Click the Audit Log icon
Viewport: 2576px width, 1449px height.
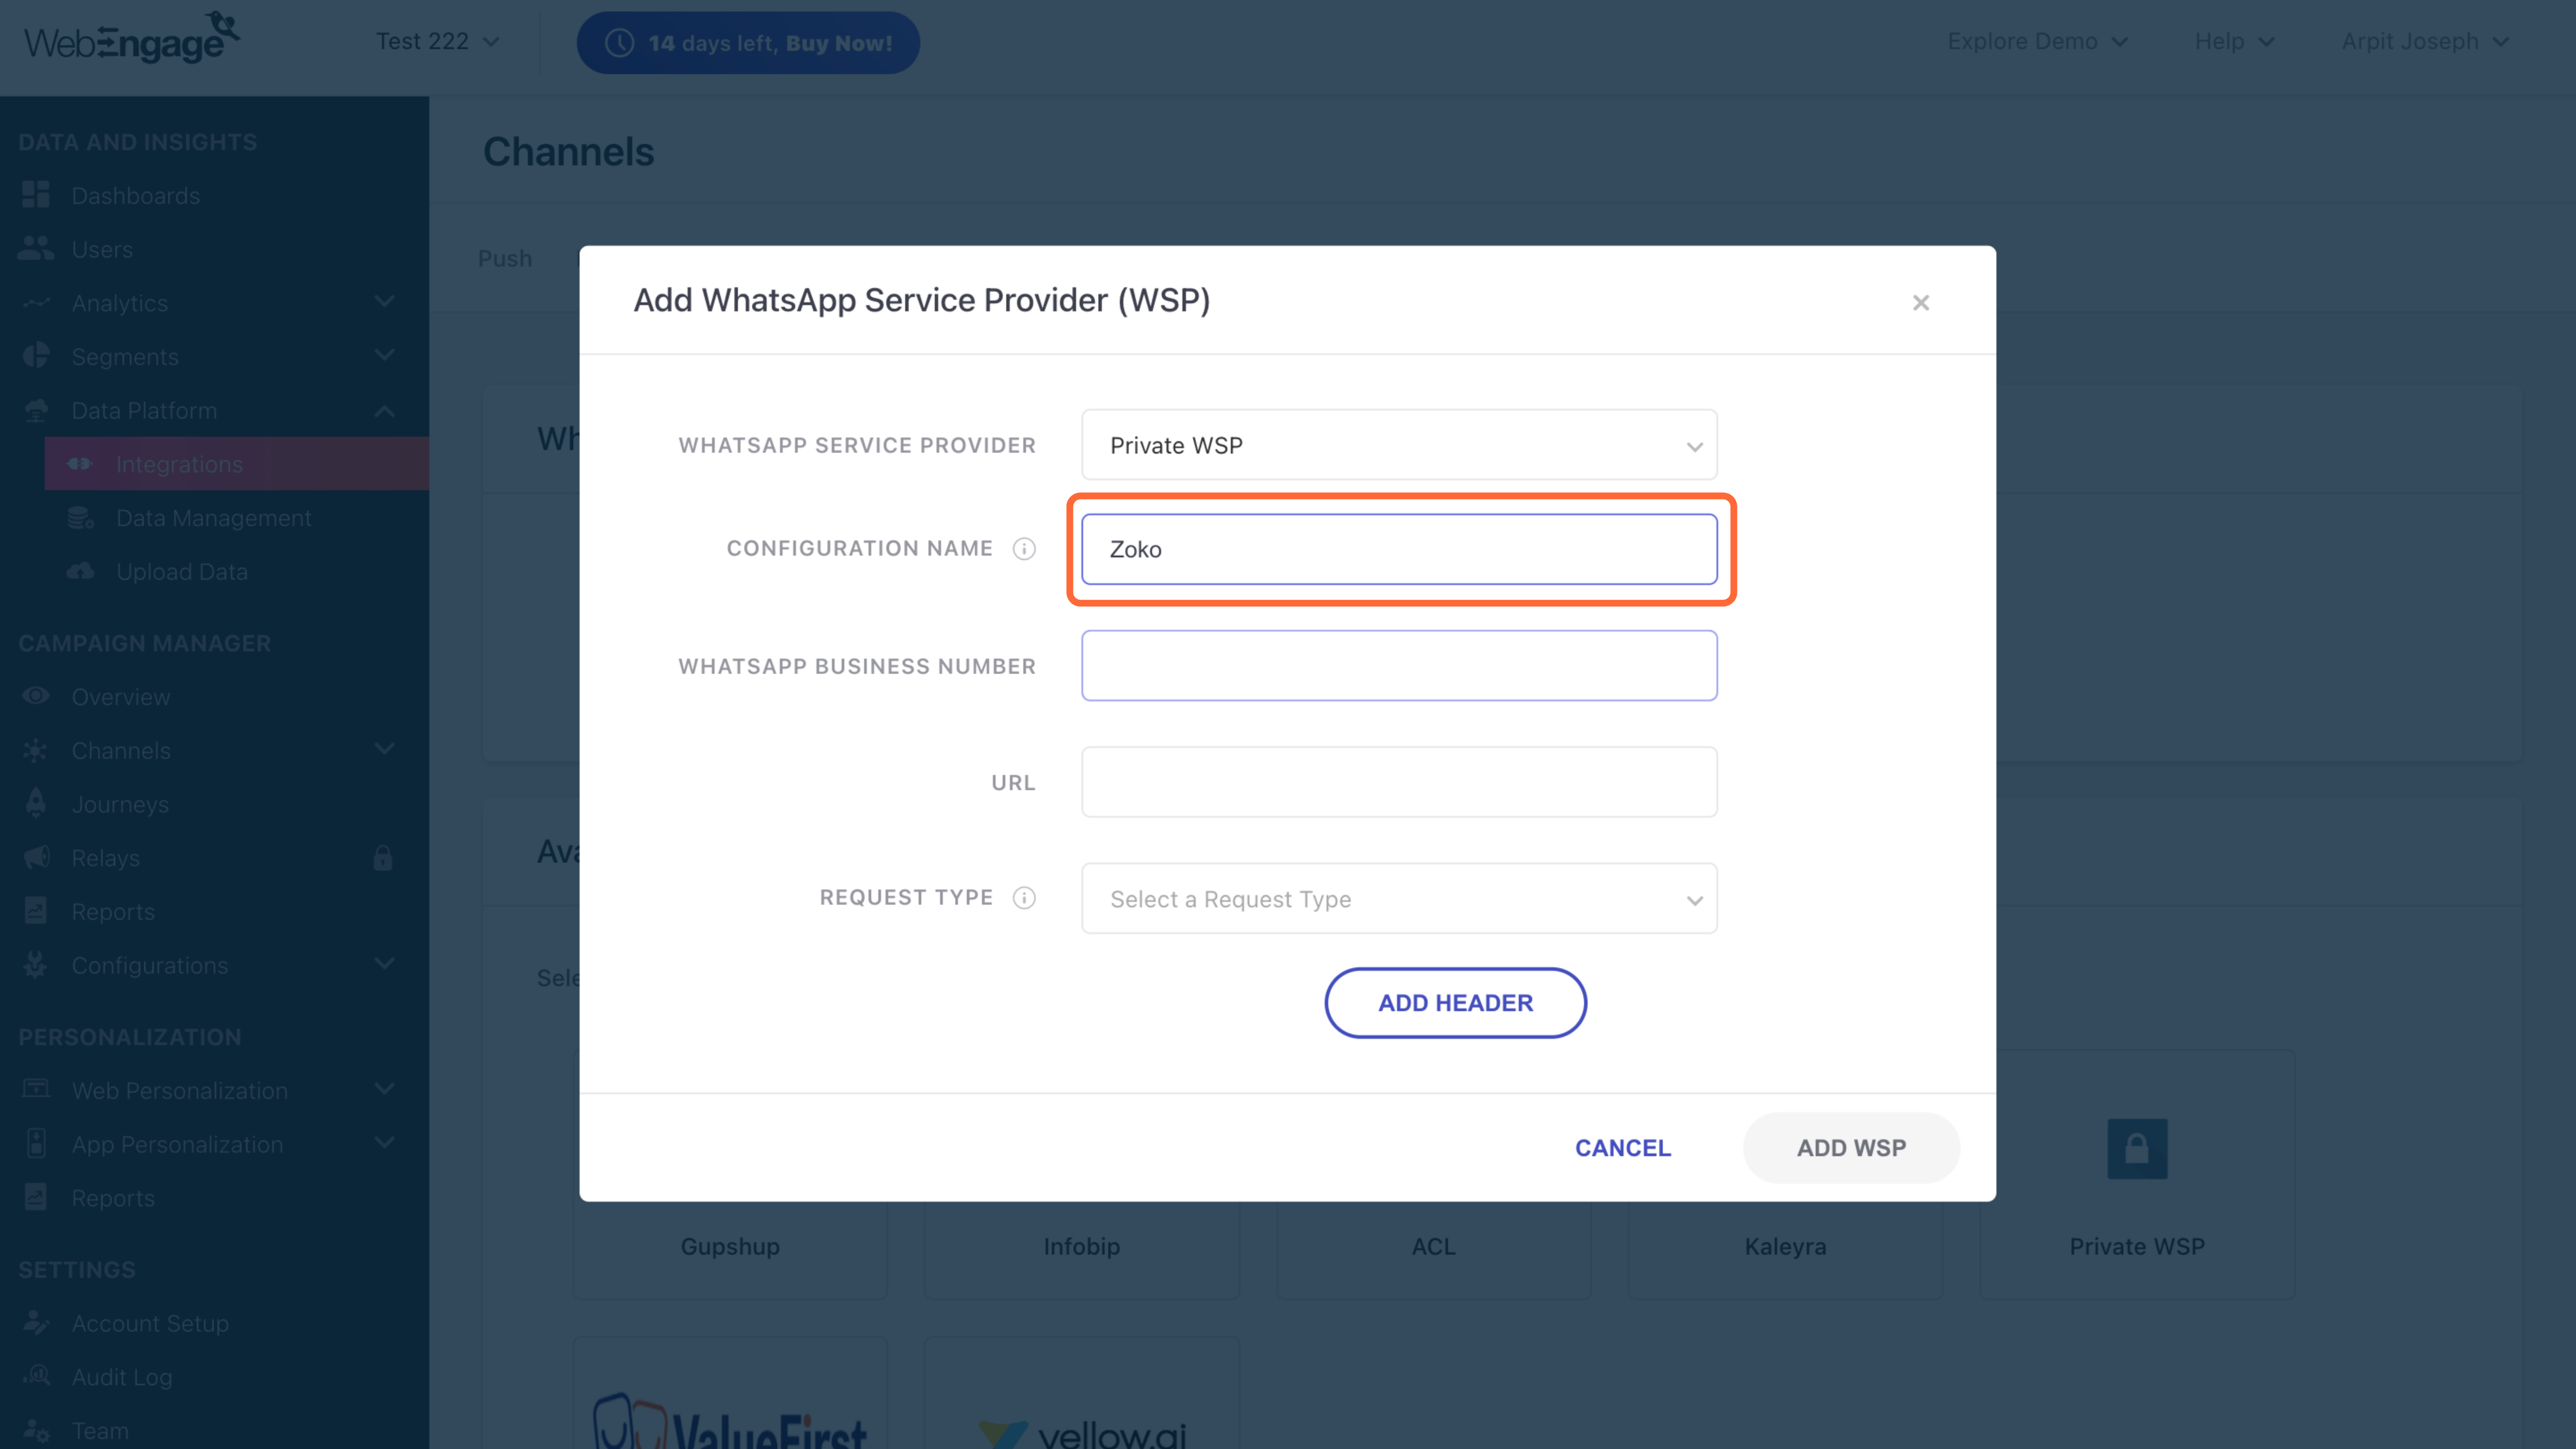click(36, 1376)
